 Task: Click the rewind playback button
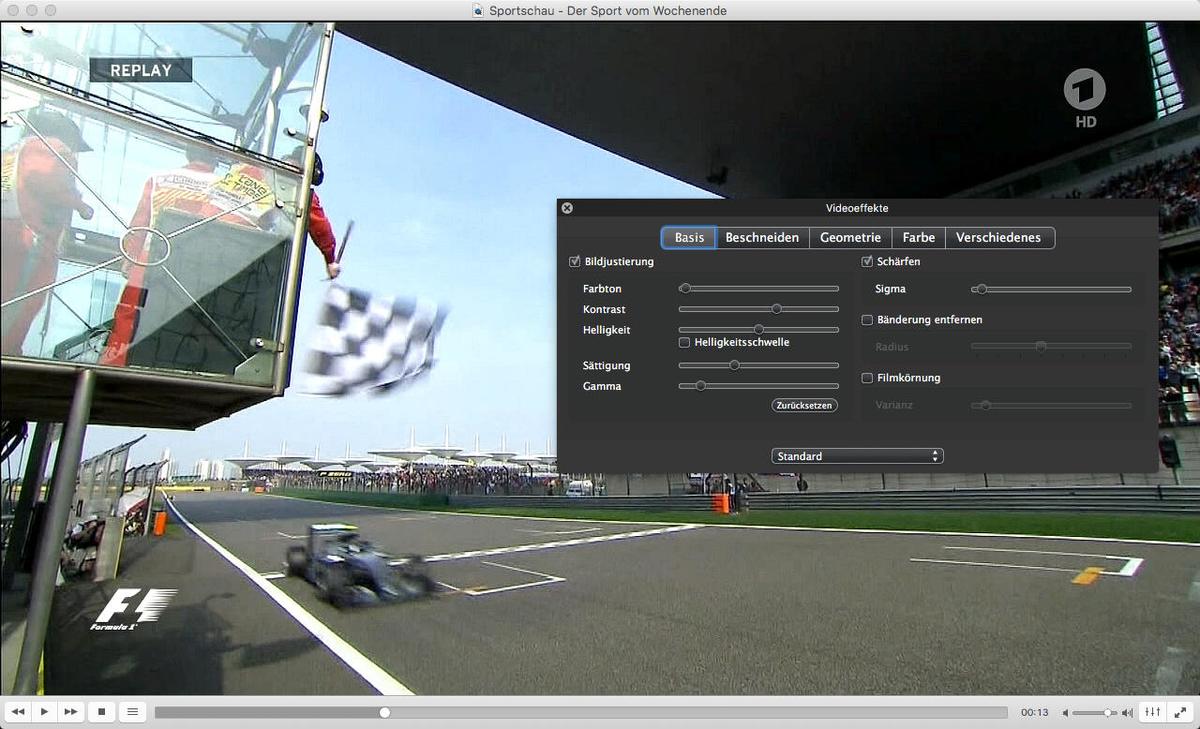pos(18,712)
